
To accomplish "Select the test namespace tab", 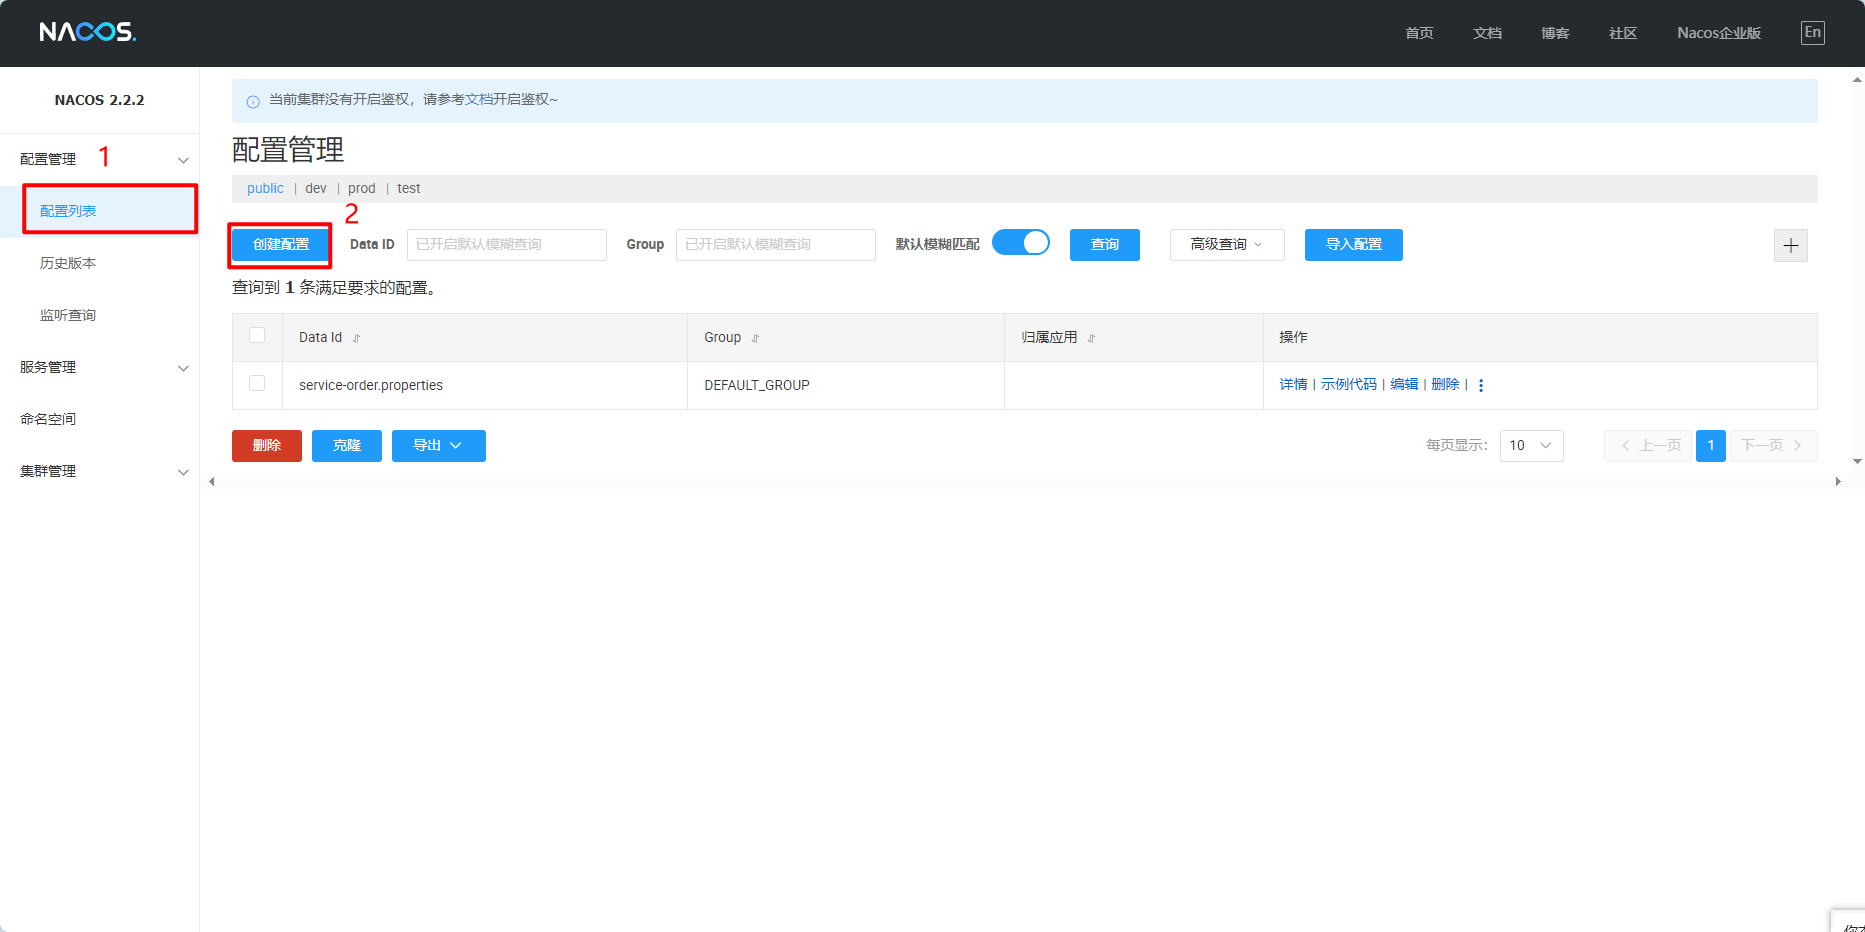I will 408,188.
